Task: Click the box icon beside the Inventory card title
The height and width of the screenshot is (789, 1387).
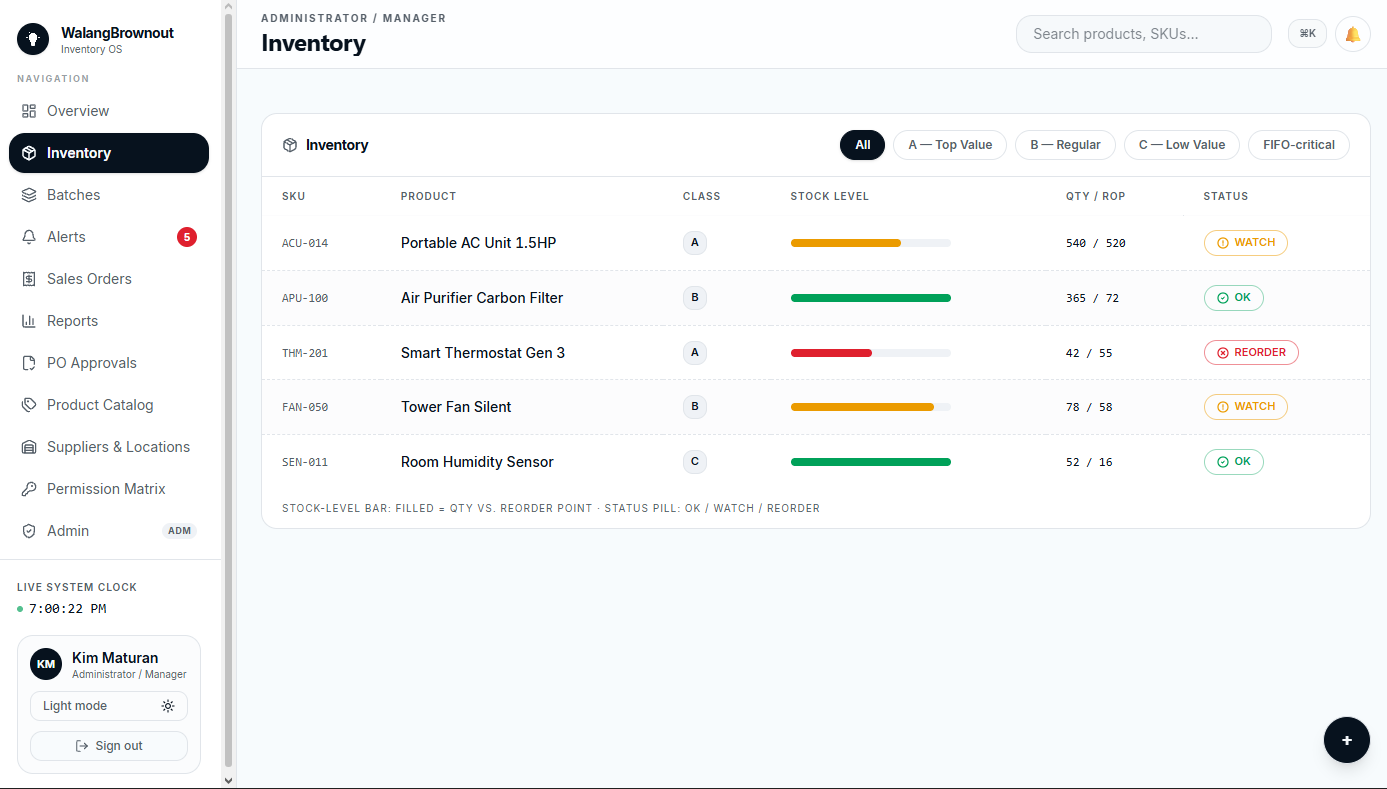Action: (x=290, y=145)
